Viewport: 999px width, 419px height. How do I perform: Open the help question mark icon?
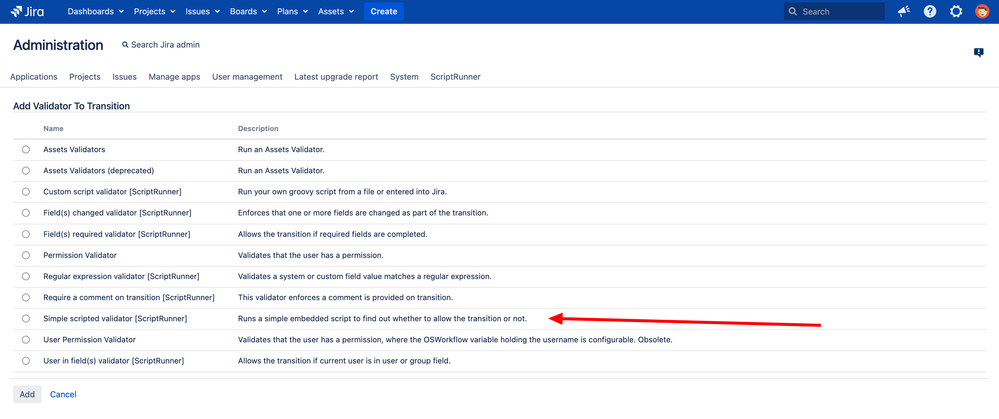click(930, 11)
